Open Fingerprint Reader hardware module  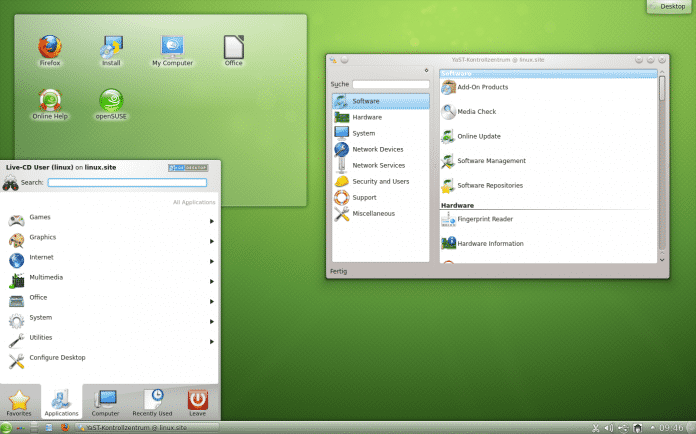(x=484, y=219)
